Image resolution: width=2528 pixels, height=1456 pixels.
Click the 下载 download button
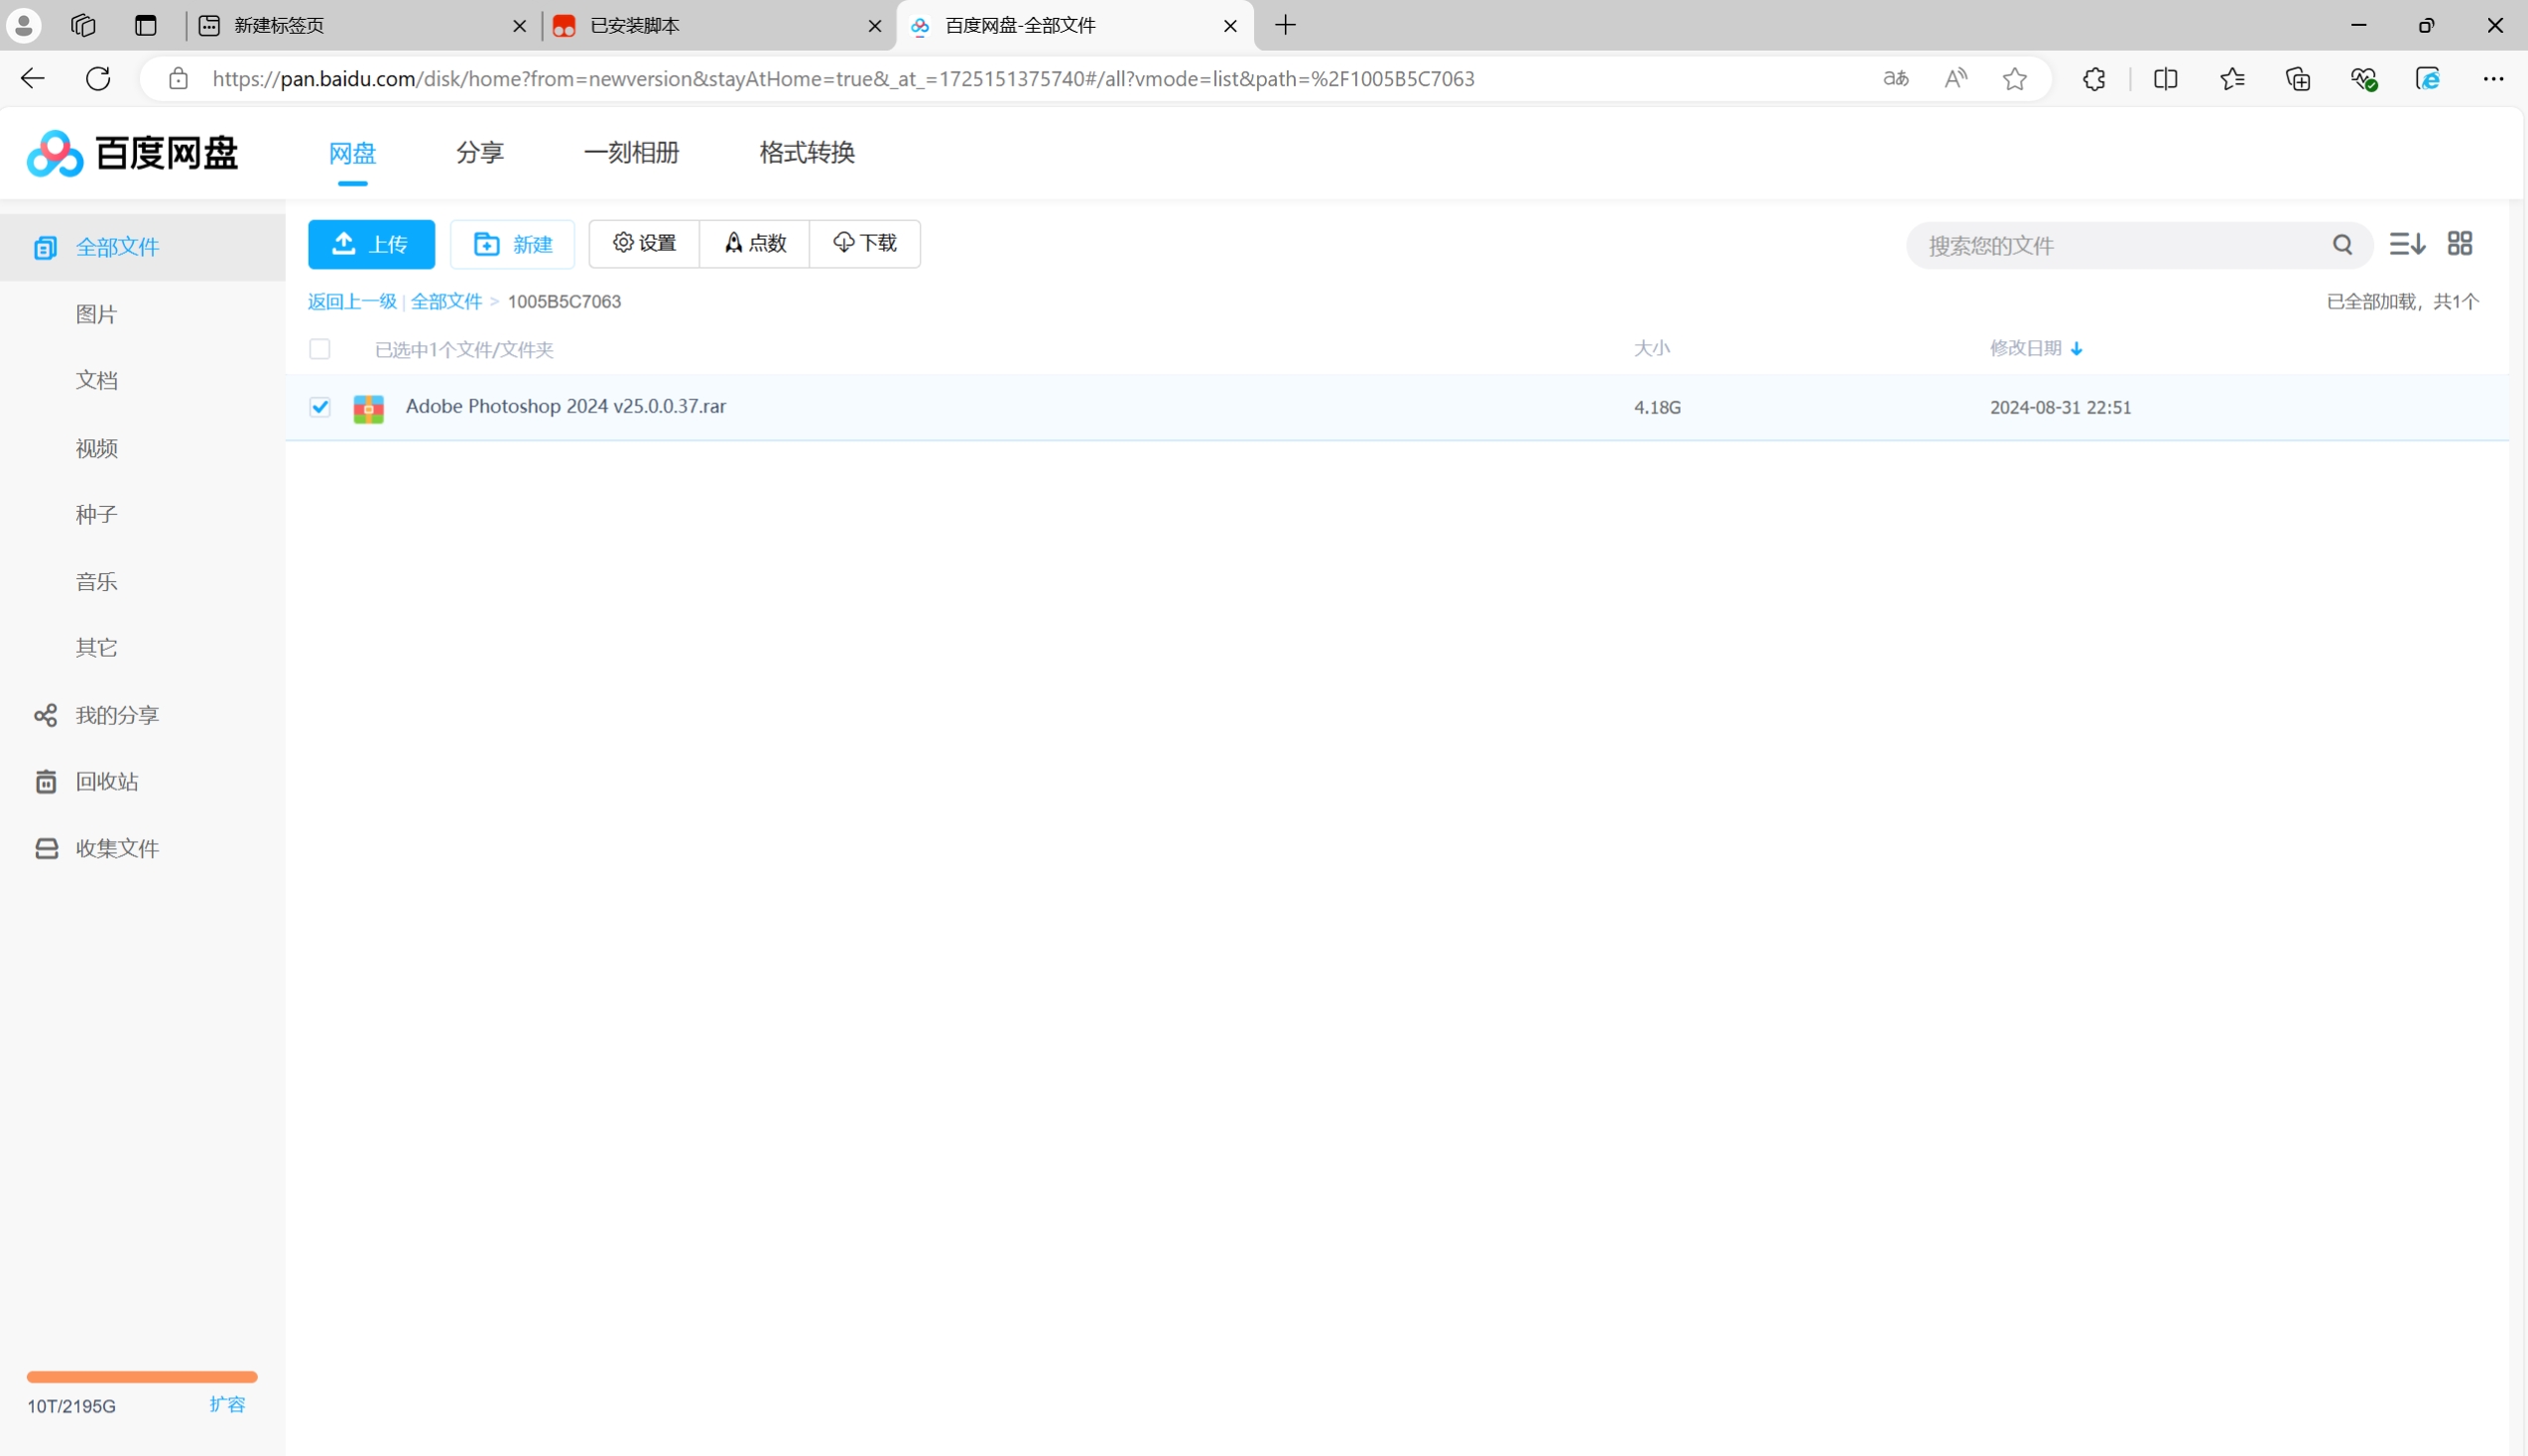pos(865,243)
